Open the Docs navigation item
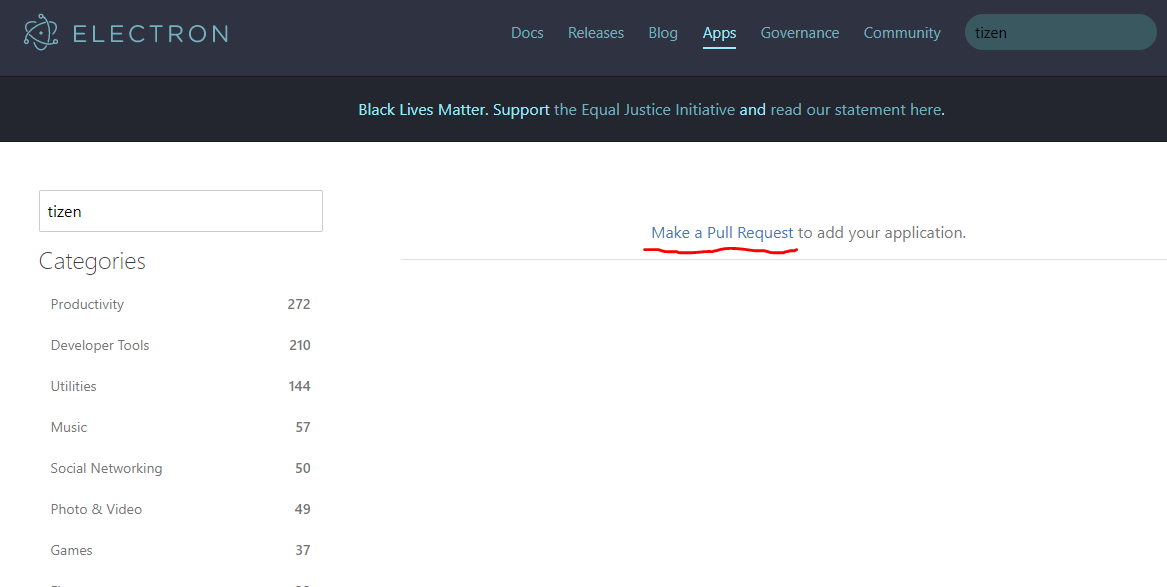Screen dimensions: 1167x587 [527, 33]
